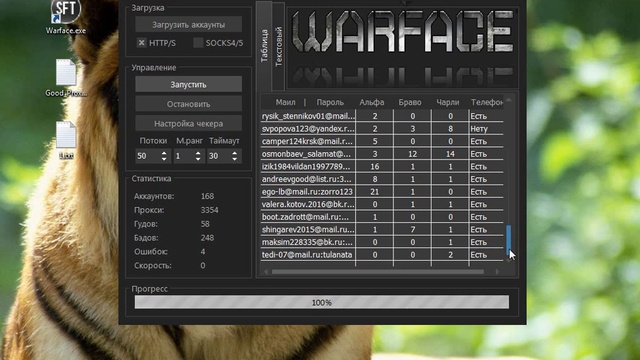Enable the SOCKS4/5 checkbox
Image resolution: width=640 pixels, height=360 pixels.
(198, 42)
